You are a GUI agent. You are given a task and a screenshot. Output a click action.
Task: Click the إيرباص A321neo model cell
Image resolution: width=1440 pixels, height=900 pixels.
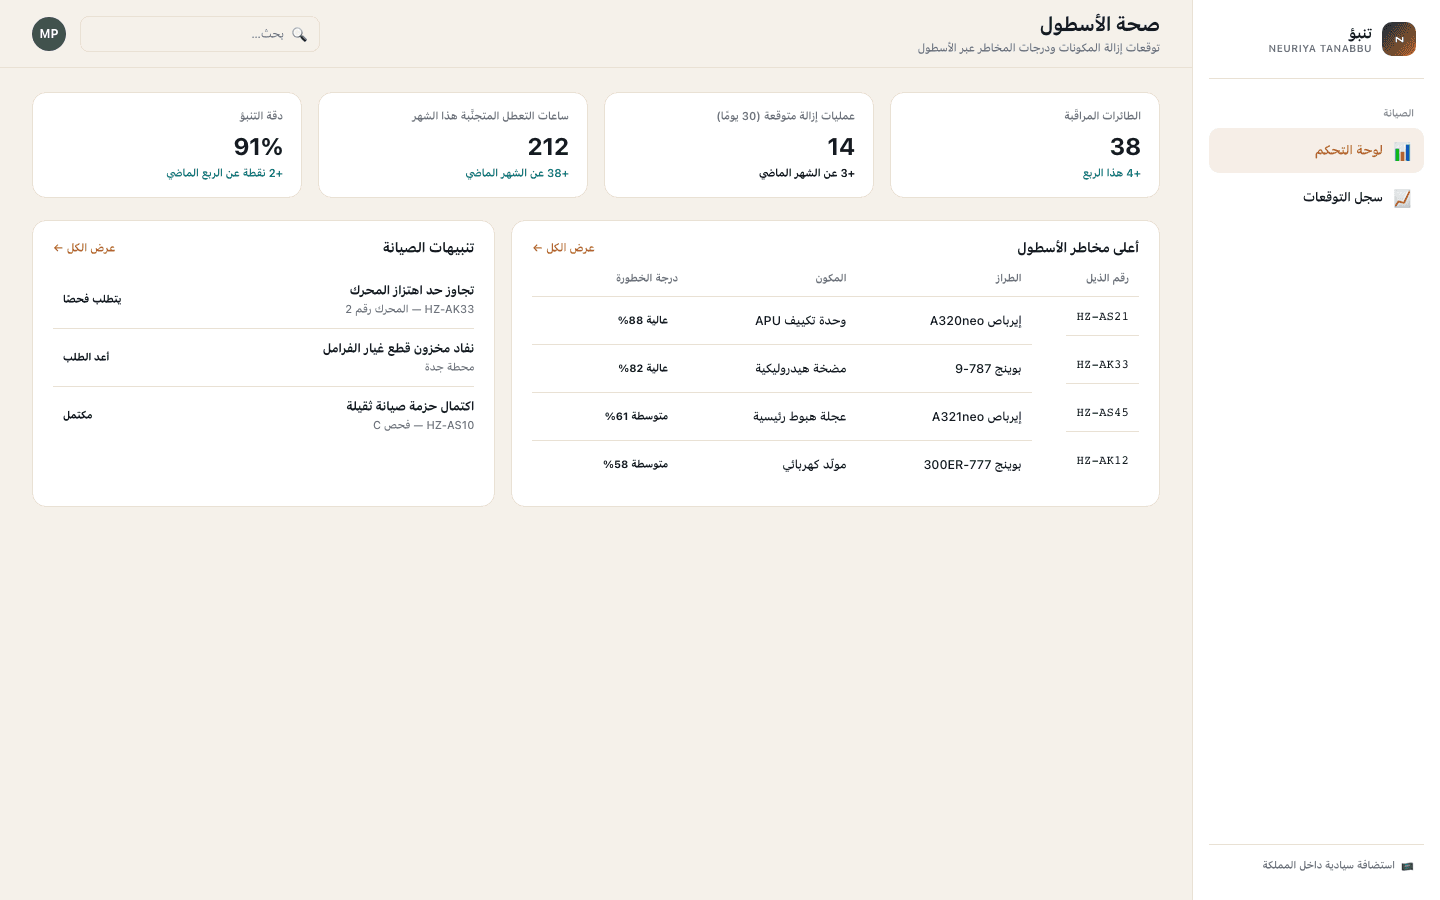click(x=976, y=417)
